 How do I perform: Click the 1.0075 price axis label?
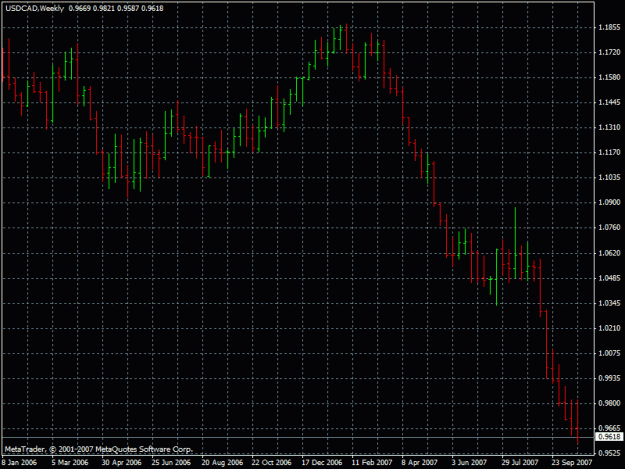(609, 353)
